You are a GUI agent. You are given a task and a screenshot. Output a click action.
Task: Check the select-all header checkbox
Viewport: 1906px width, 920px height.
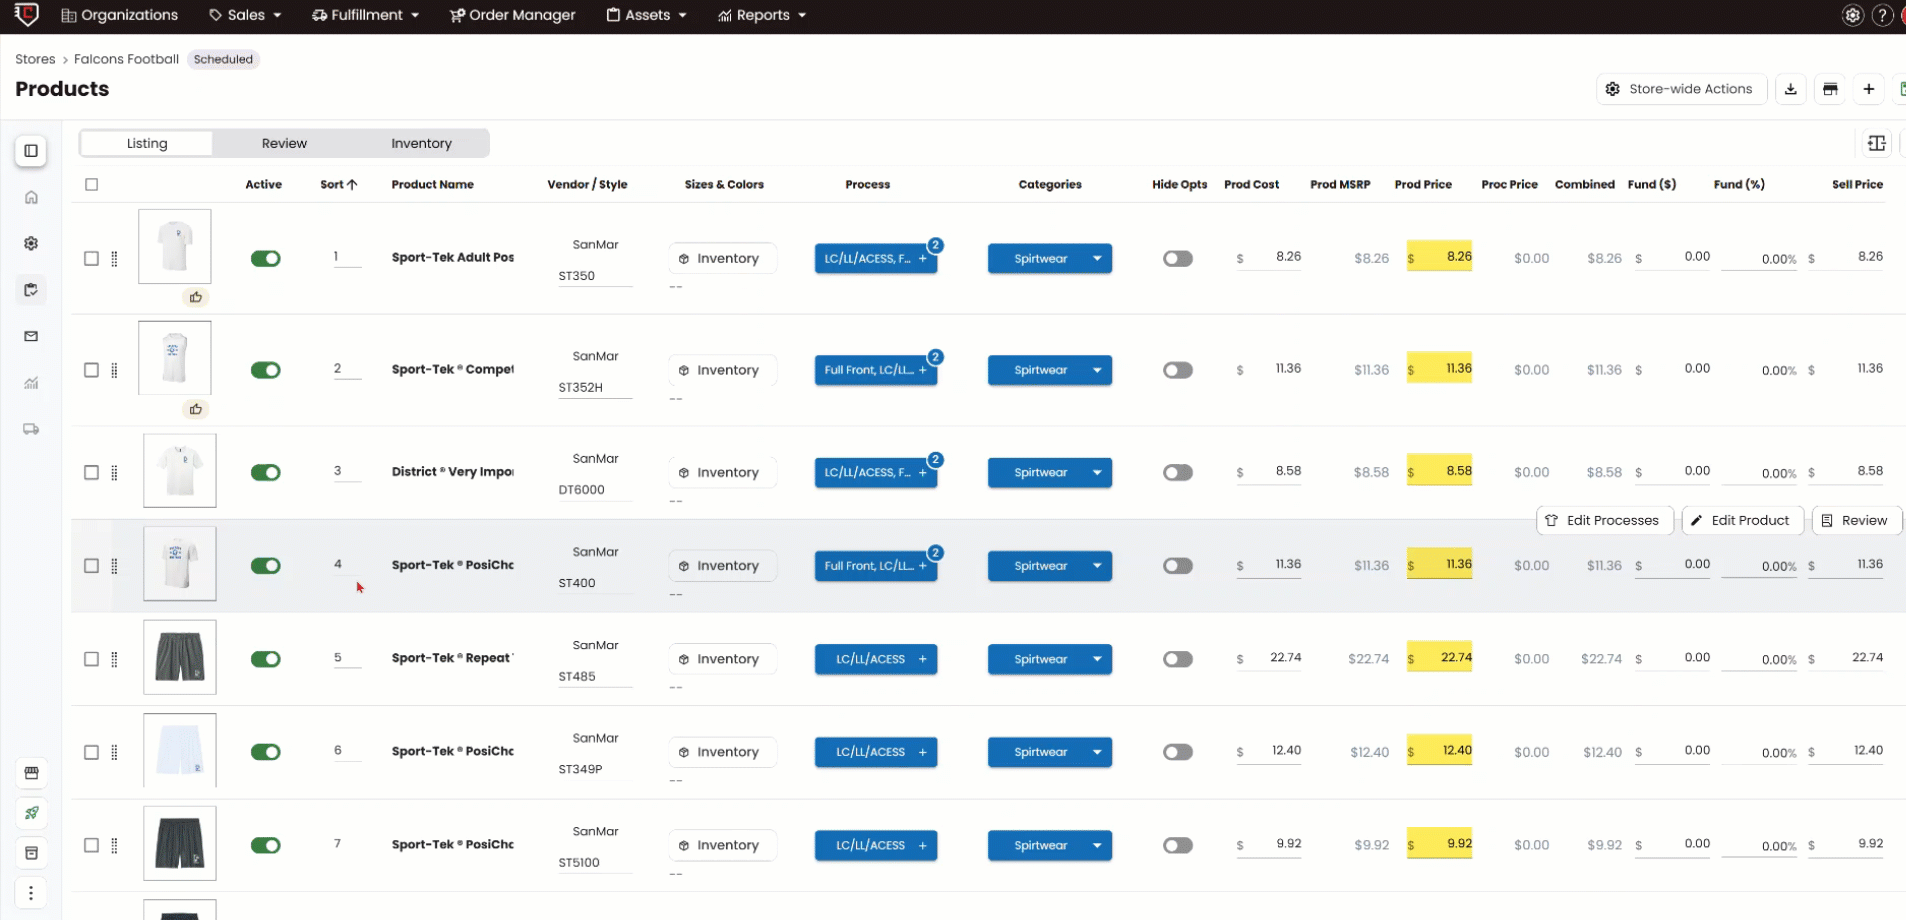pos(92,185)
